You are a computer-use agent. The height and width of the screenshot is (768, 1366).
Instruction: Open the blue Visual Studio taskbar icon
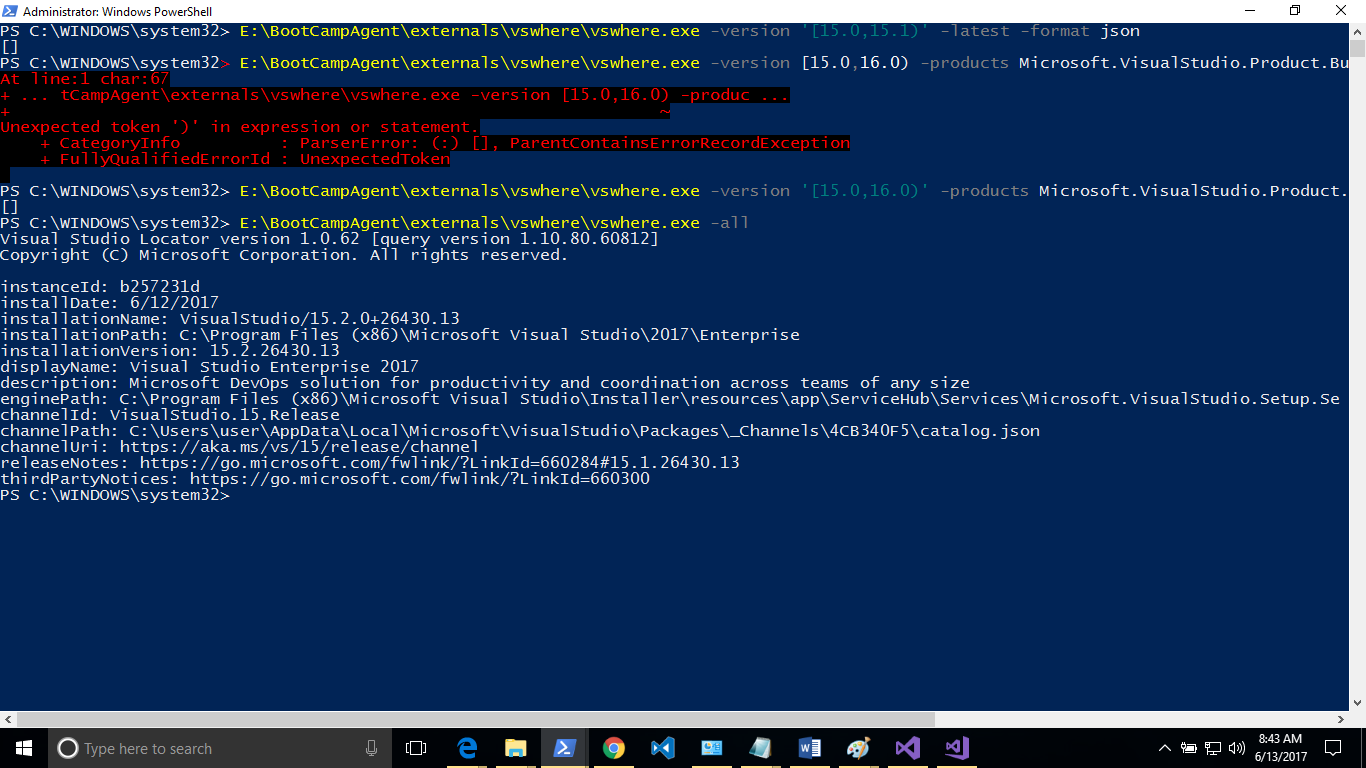point(663,748)
